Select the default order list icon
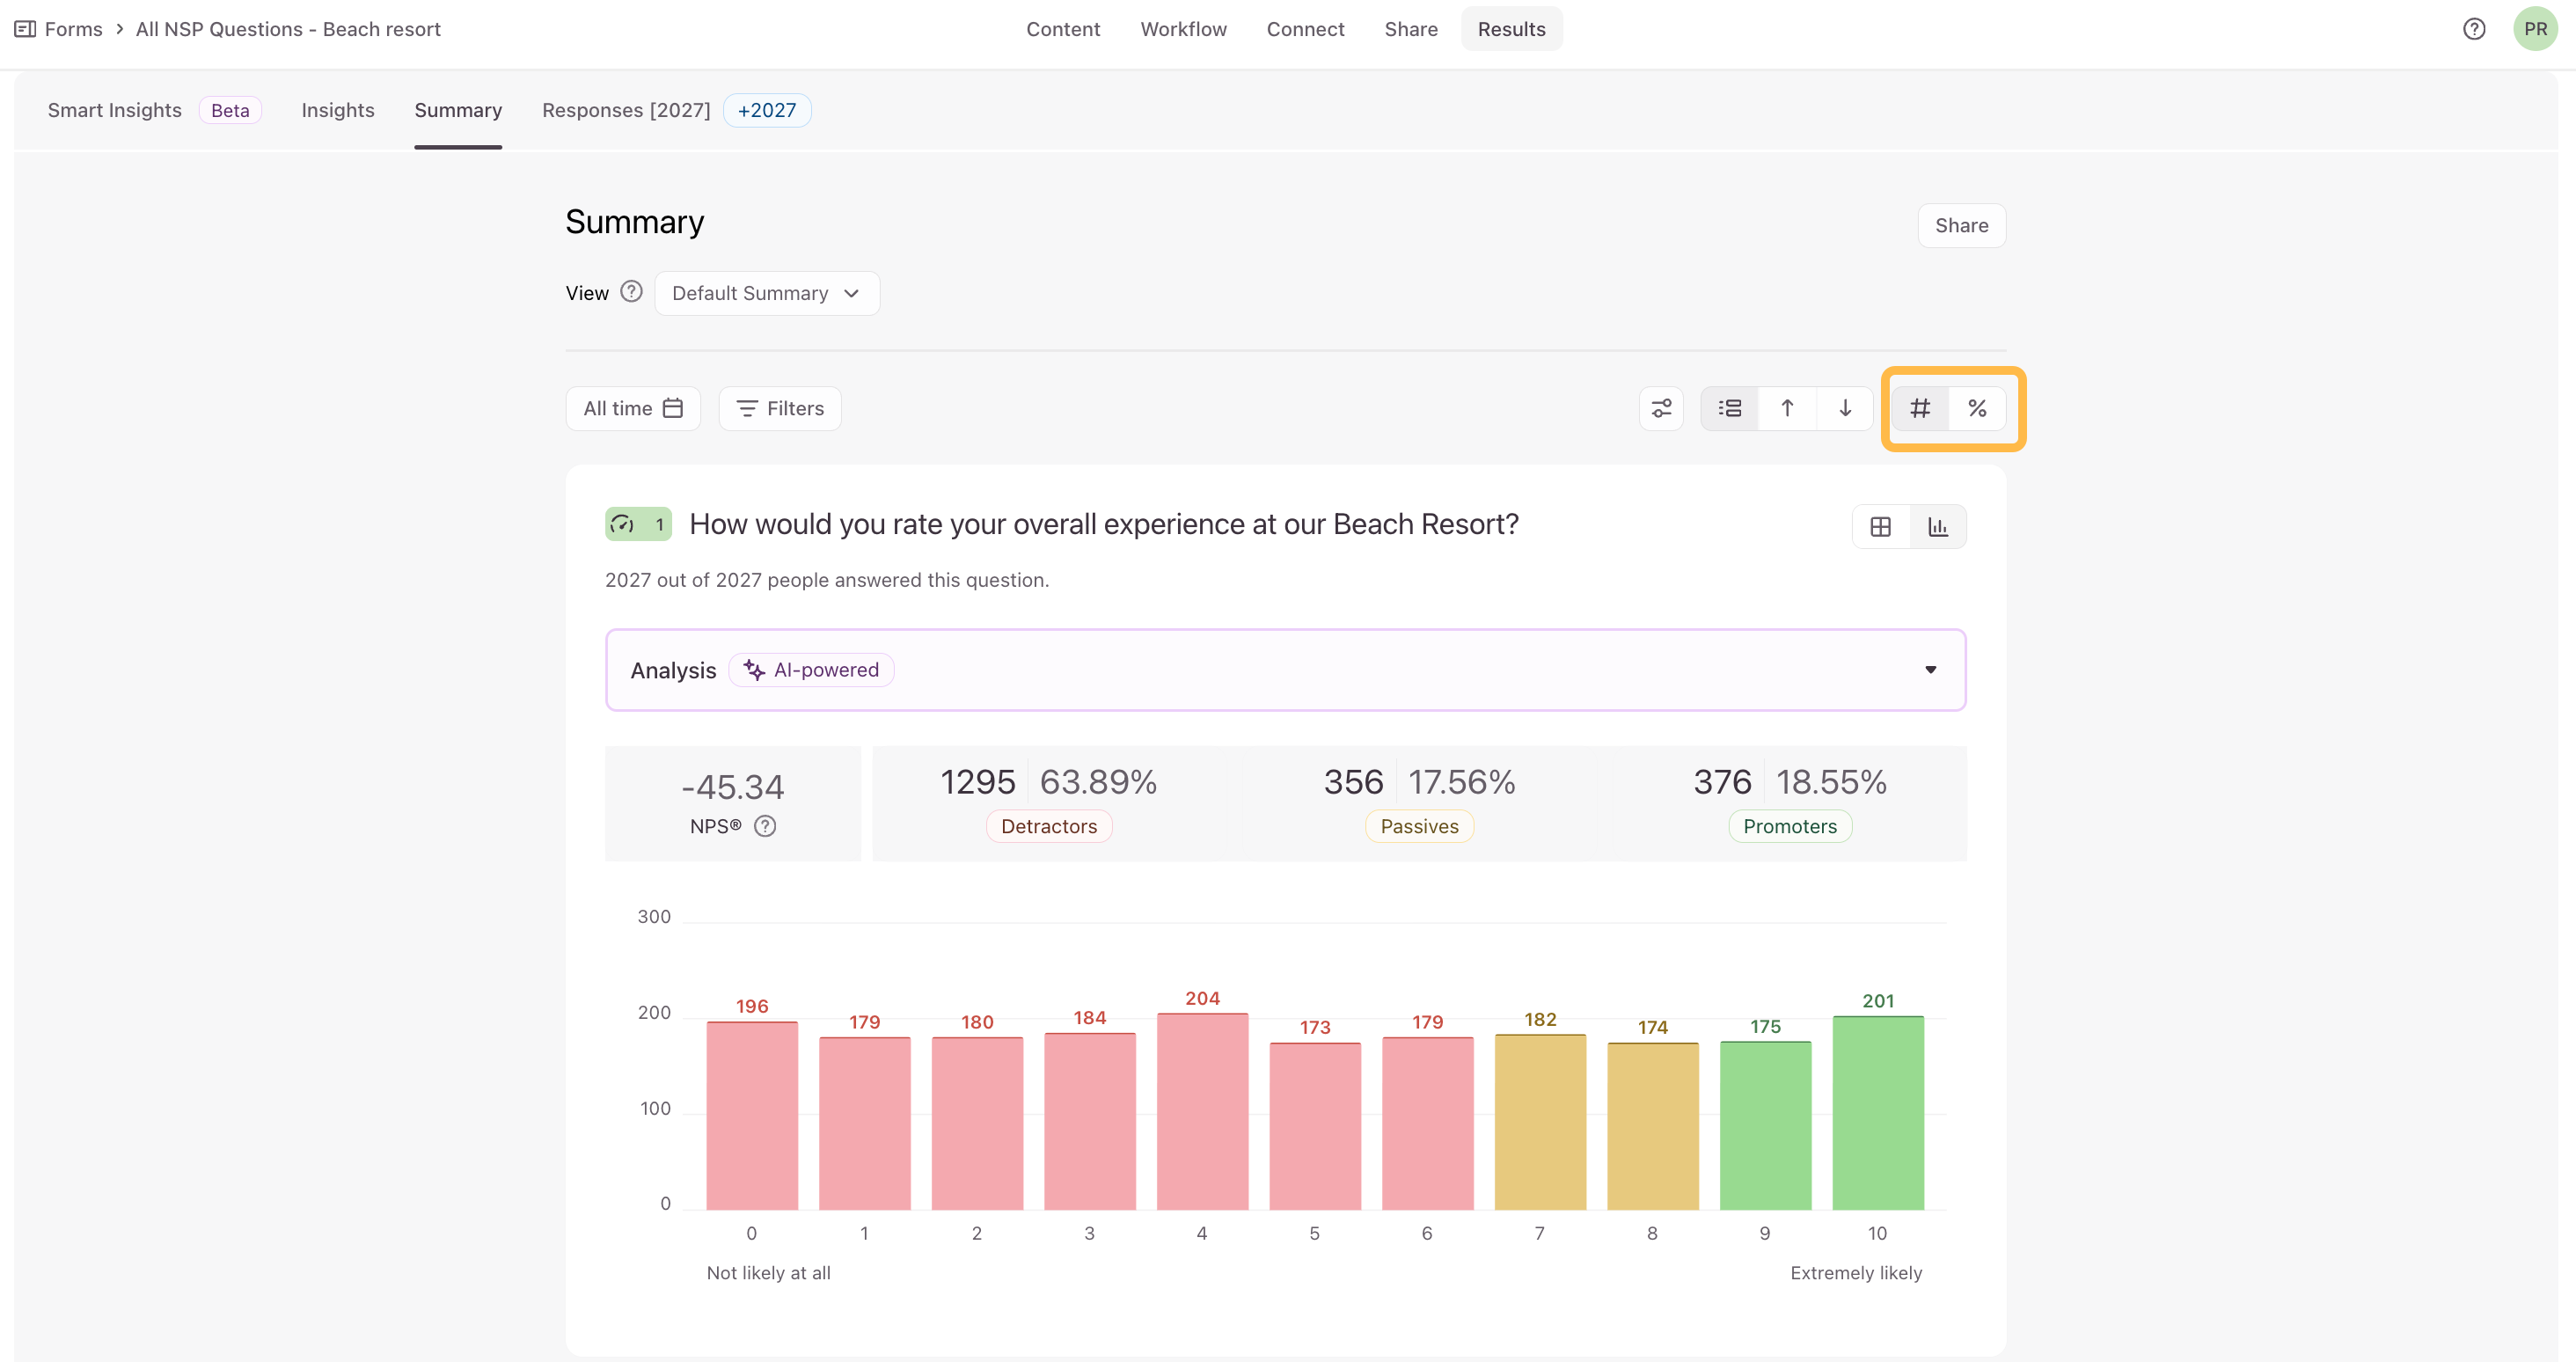Screen dimensions: 2576x1362 1729,408
